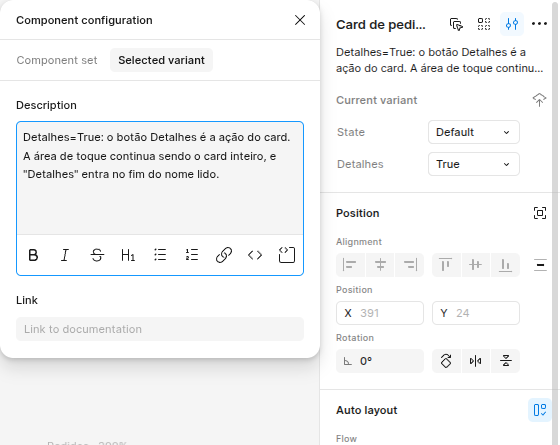The image size is (560, 445).
Task: Flip vertically with the flip icon
Action: (x=505, y=361)
